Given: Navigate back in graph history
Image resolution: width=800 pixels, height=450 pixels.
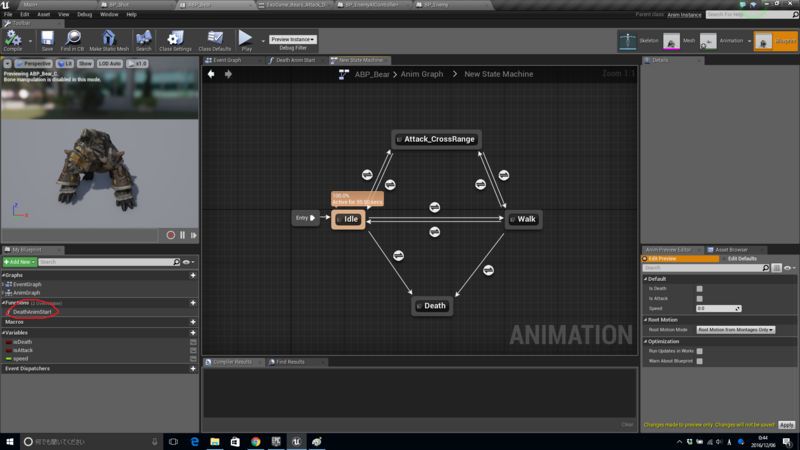Looking at the screenshot, I should coord(211,74).
